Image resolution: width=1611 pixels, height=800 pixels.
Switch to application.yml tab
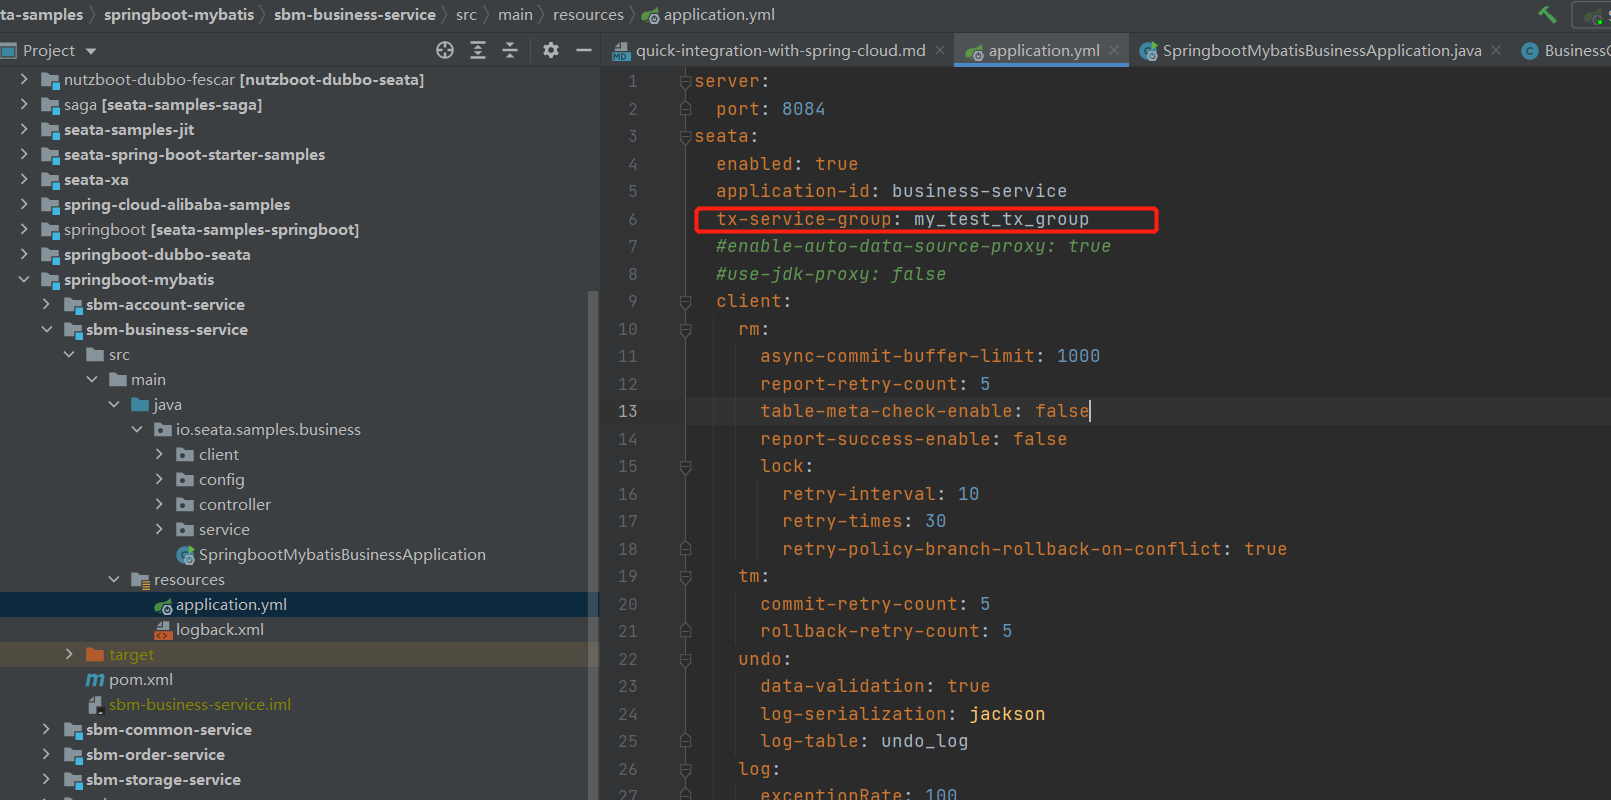pyautogui.click(x=1044, y=50)
